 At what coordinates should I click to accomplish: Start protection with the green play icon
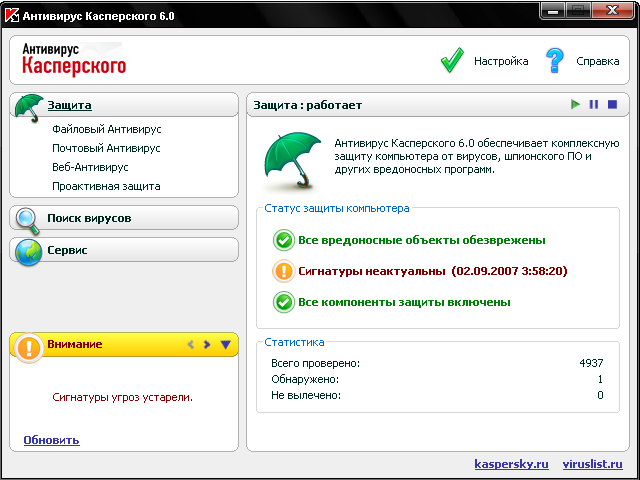point(575,104)
